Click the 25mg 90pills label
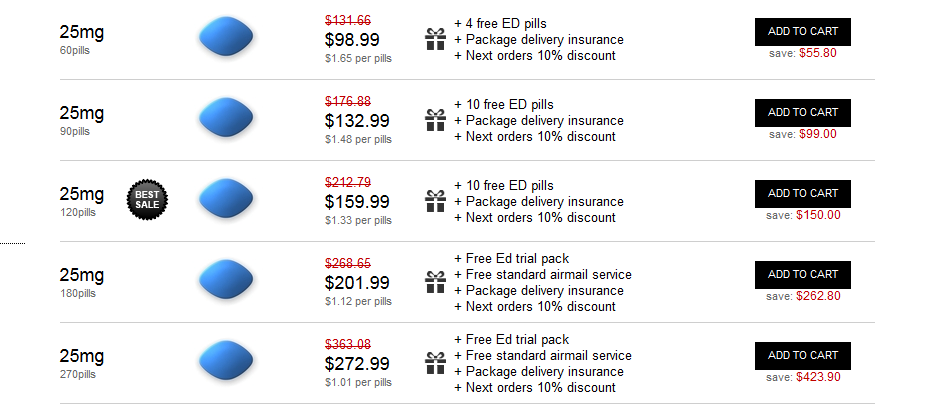The image size is (950, 408). 81,120
